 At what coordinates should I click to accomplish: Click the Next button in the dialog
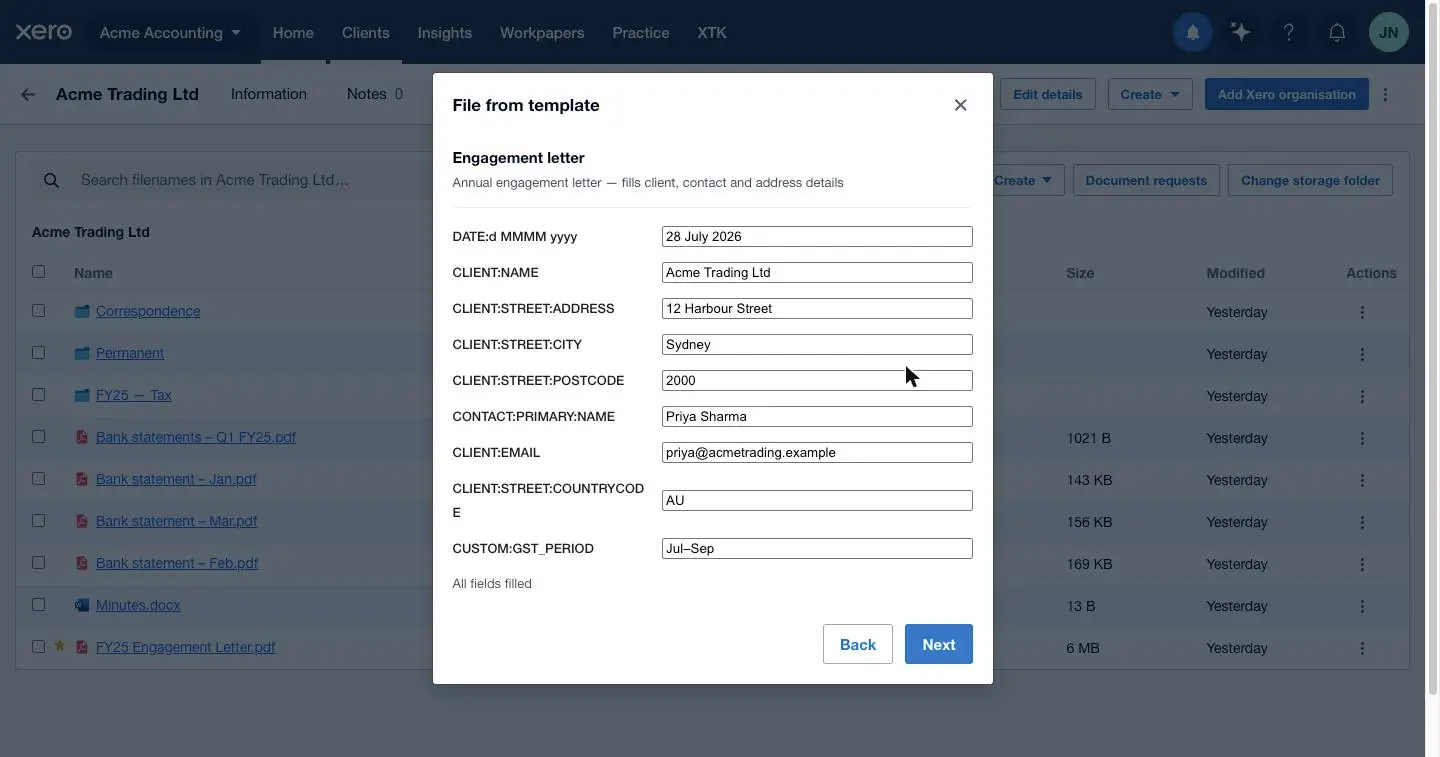[938, 644]
